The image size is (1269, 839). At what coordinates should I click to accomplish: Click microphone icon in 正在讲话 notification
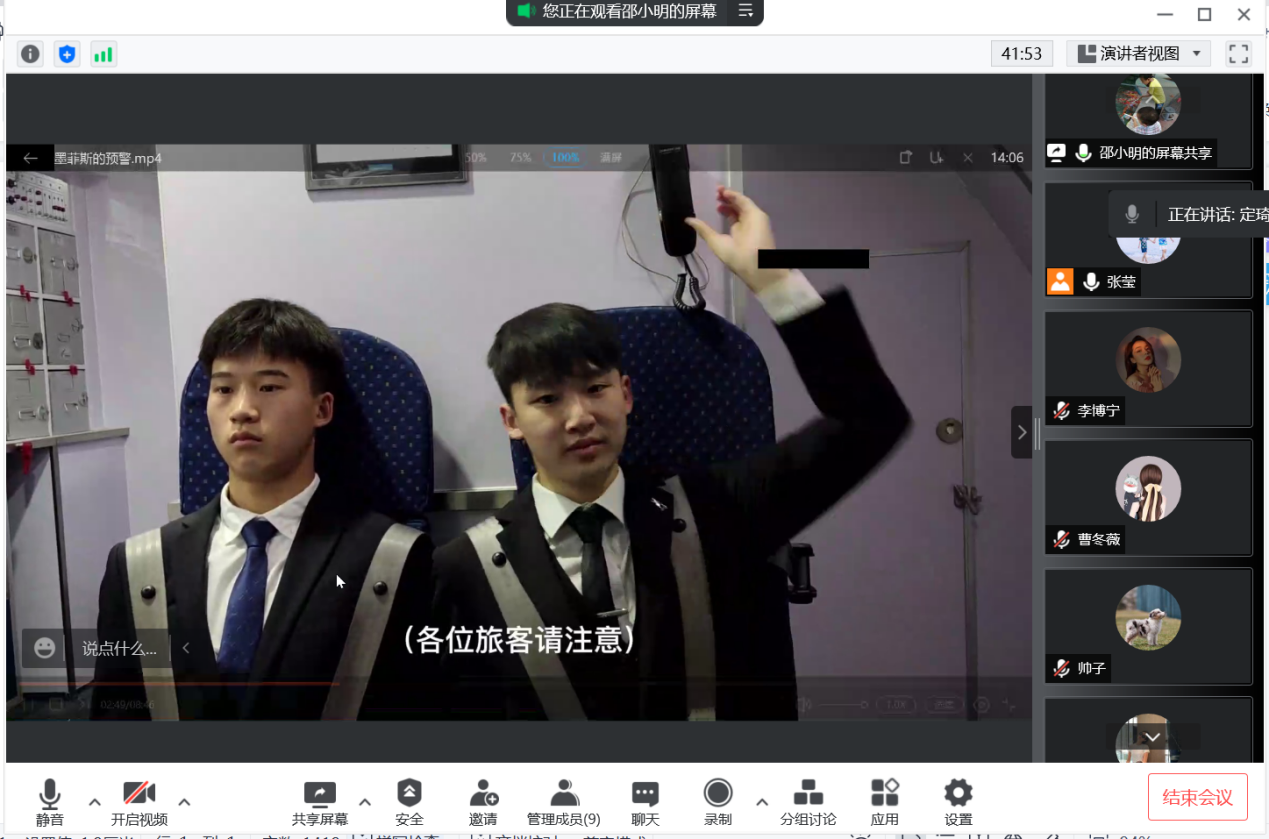pos(1132,214)
